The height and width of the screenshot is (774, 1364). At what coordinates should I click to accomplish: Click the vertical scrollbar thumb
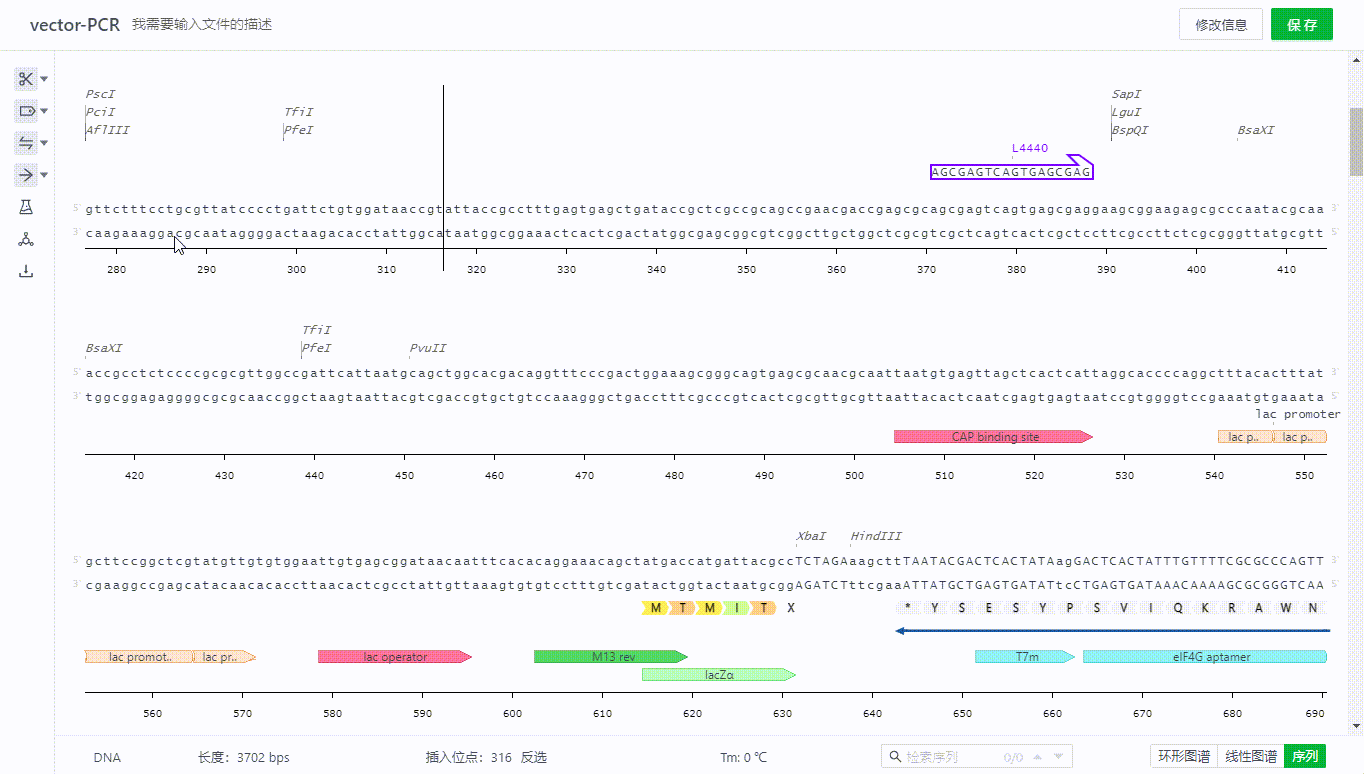point(1356,140)
